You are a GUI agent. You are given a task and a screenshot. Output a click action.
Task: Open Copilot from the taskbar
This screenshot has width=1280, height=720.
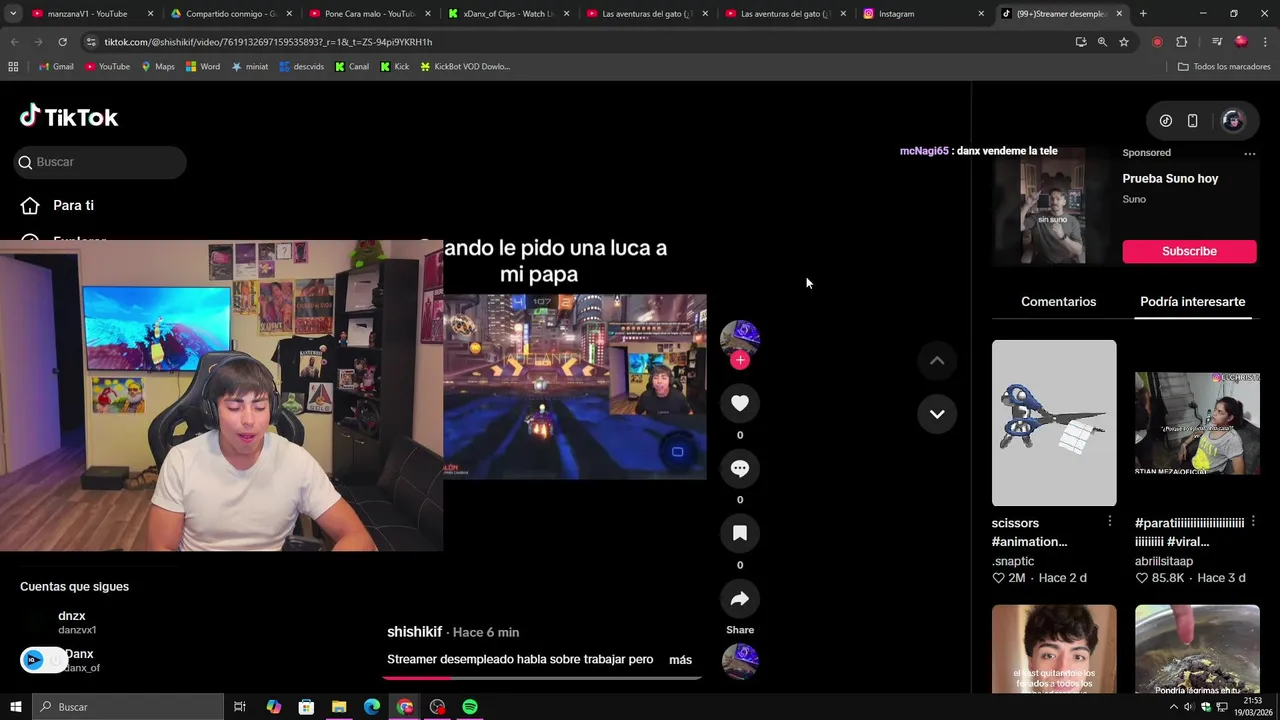point(273,707)
